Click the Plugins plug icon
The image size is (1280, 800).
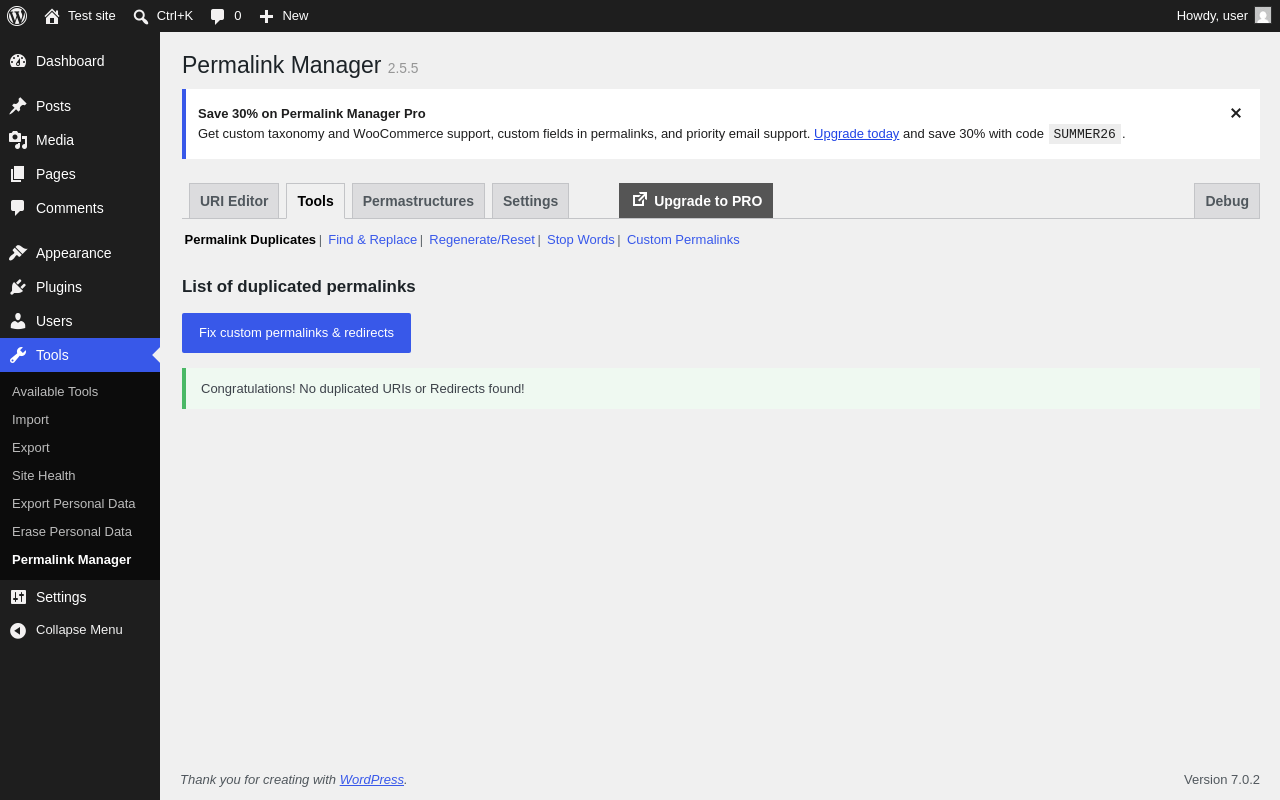[x=18, y=287]
